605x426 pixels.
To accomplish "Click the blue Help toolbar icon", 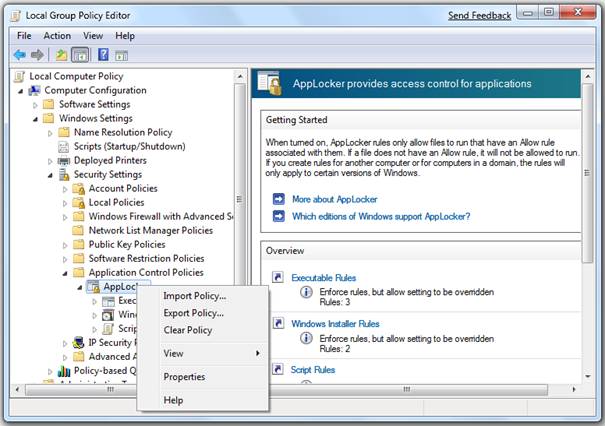I will (103, 54).
